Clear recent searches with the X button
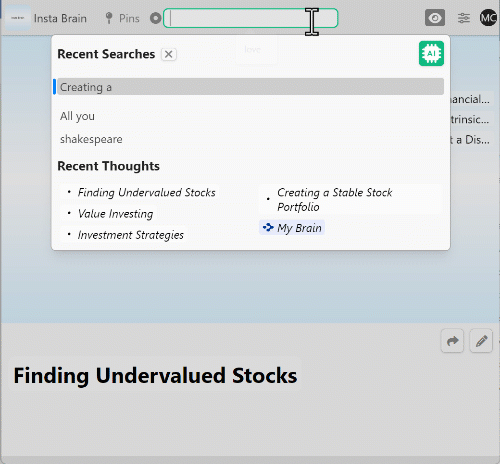Image resolution: width=500 pixels, height=464 pixels. click(x=169, y=54)
